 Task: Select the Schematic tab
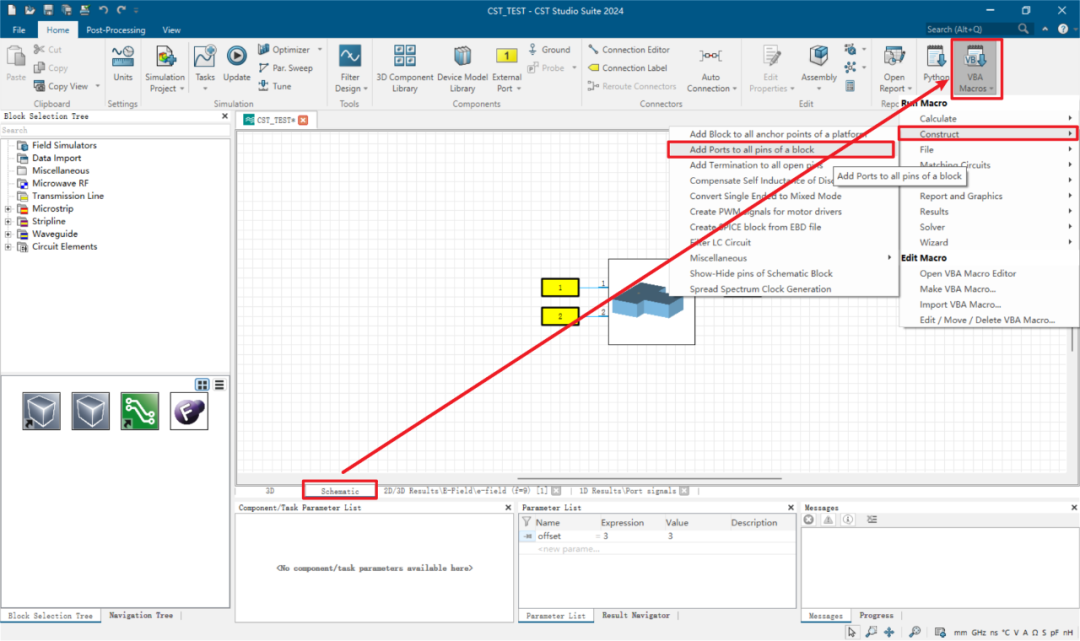point(340,491)
